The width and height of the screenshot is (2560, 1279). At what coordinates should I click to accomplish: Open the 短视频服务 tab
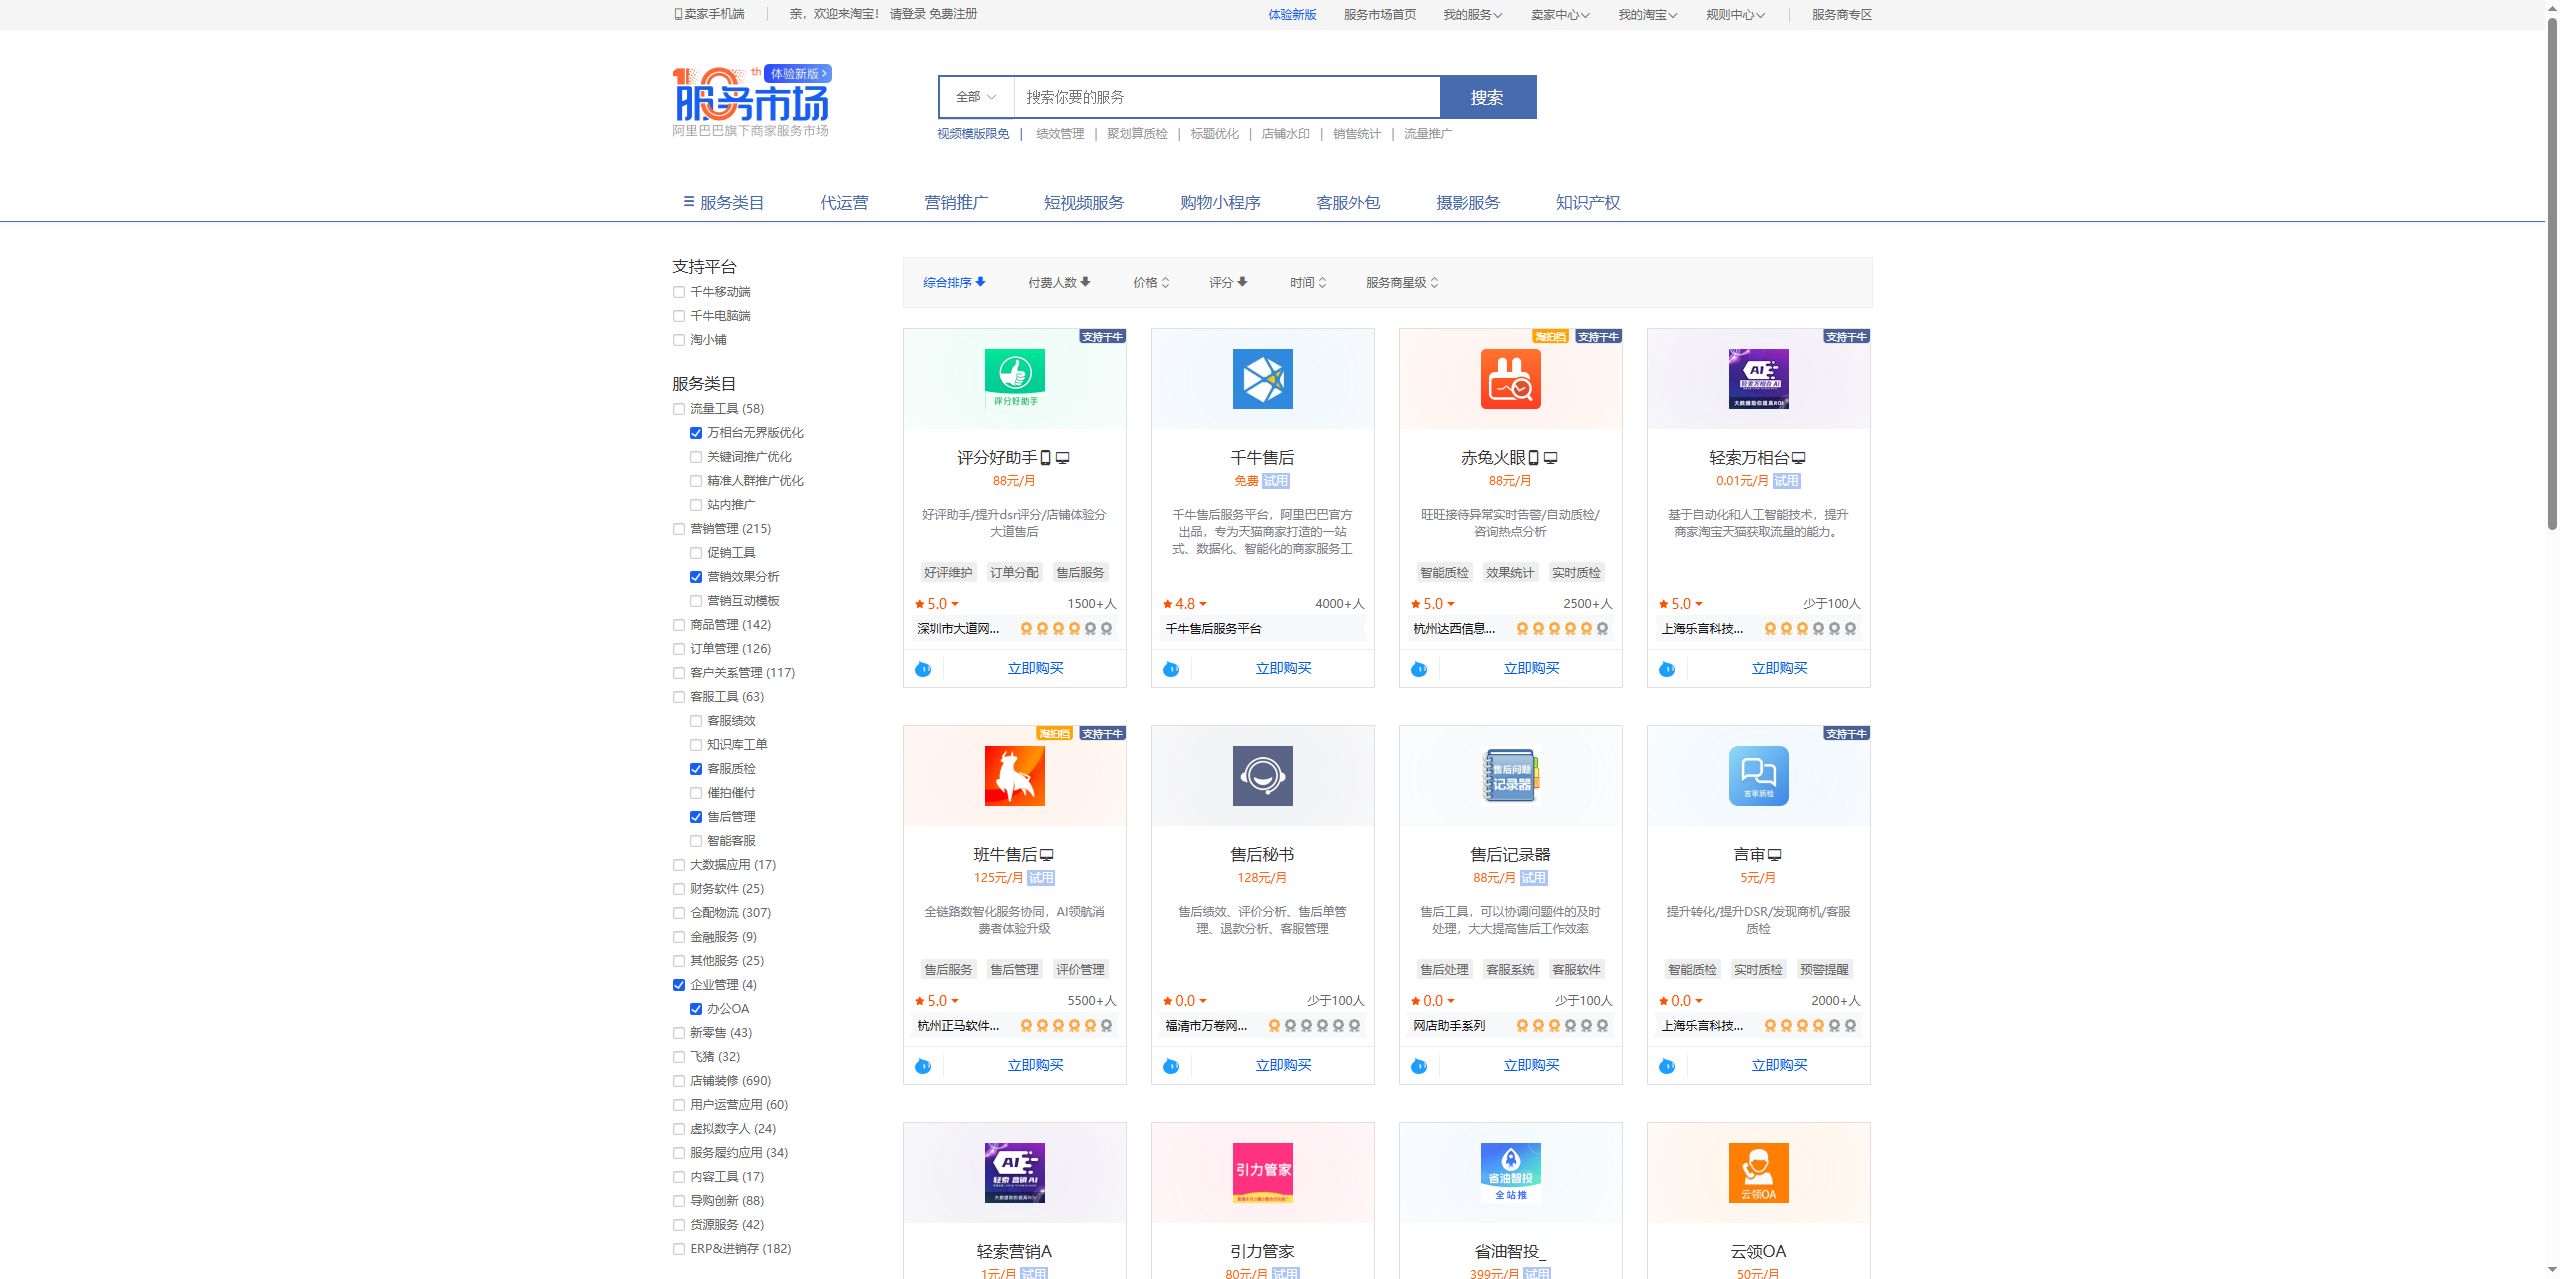tap(1084, 203)
